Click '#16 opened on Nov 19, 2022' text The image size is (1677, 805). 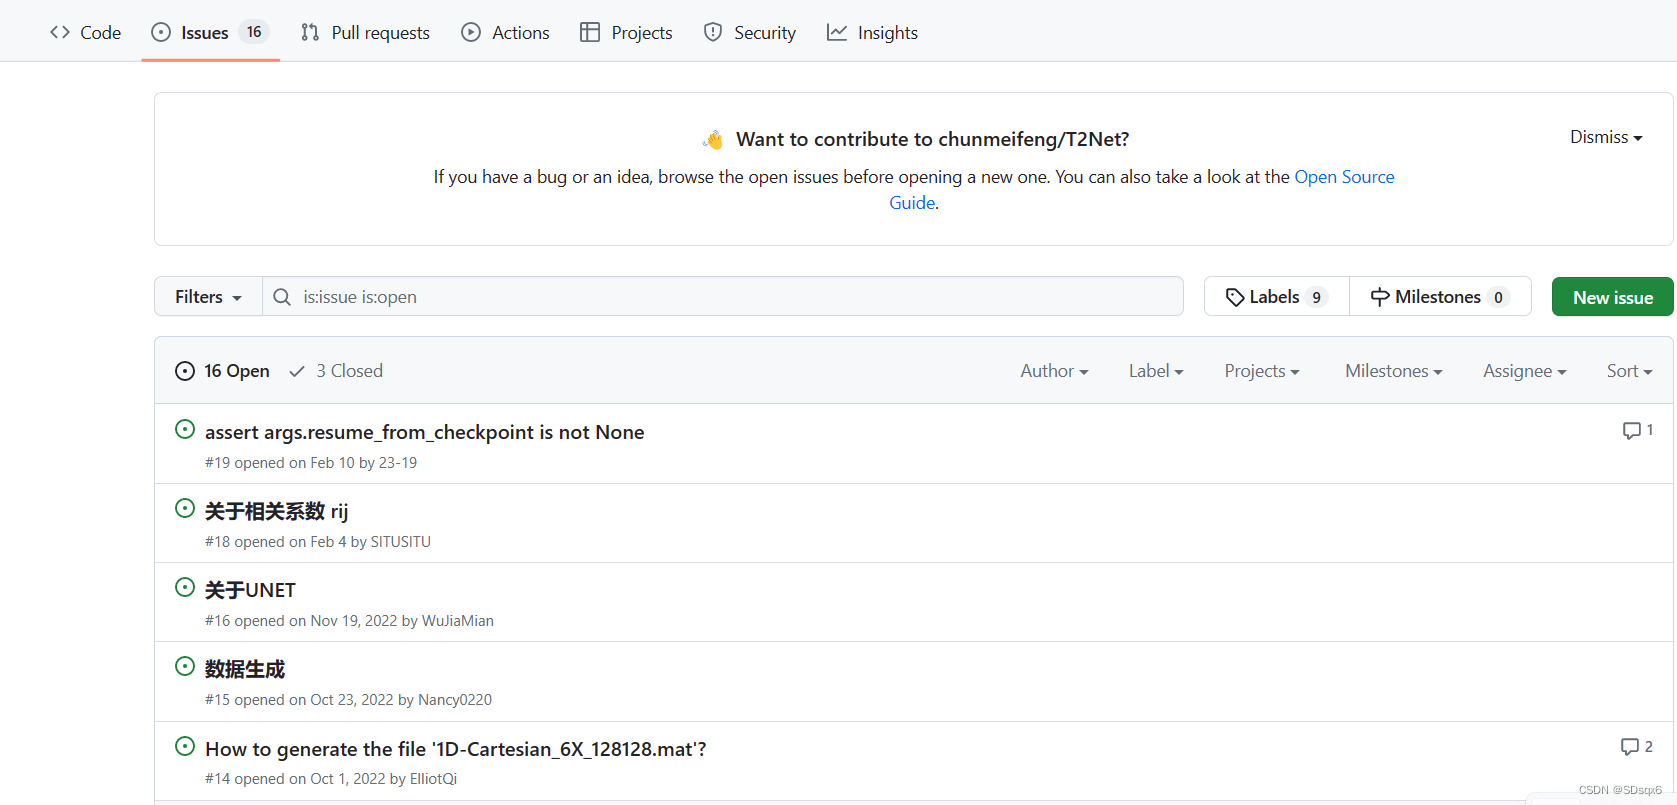pos(301,621)
